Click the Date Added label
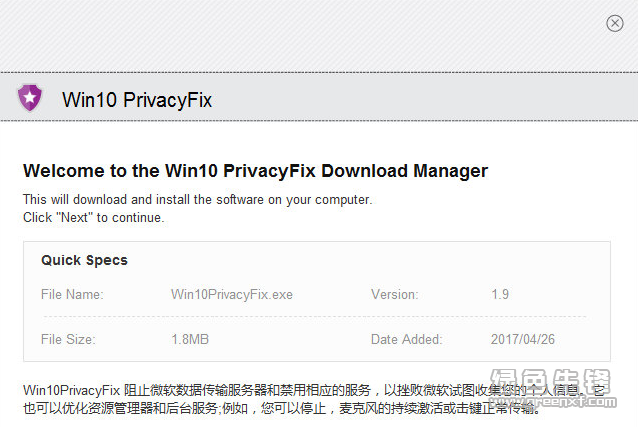Screen dimensions: 638x427 [406, 339]
